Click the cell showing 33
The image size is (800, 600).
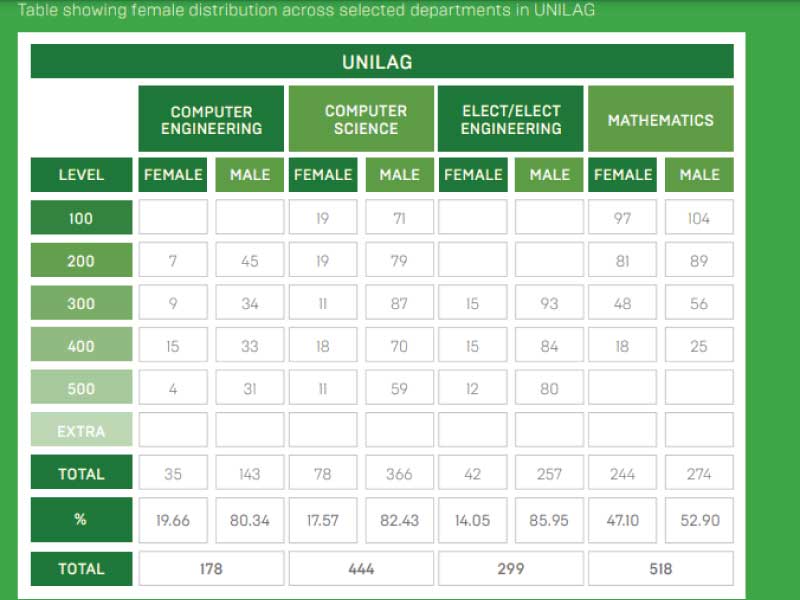pos(249,345)
